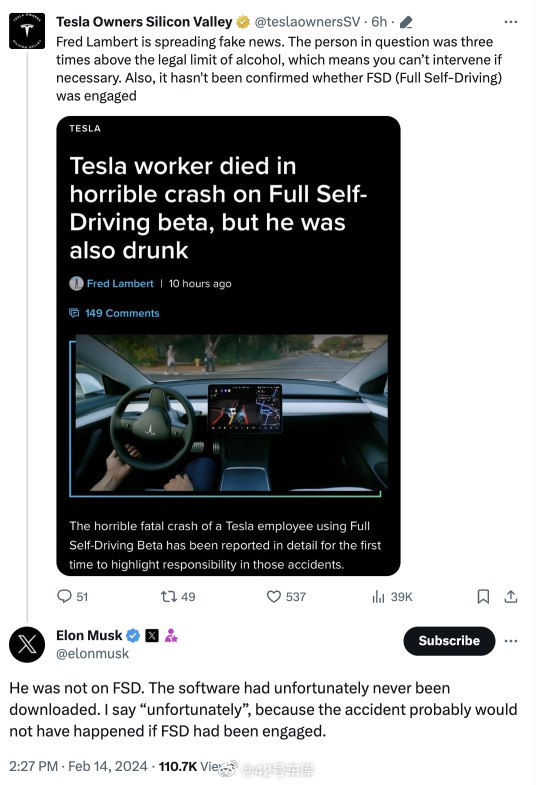
Task: Open Tesla Owners Silicon Valley profile avatar
Action: click(27, 31)
